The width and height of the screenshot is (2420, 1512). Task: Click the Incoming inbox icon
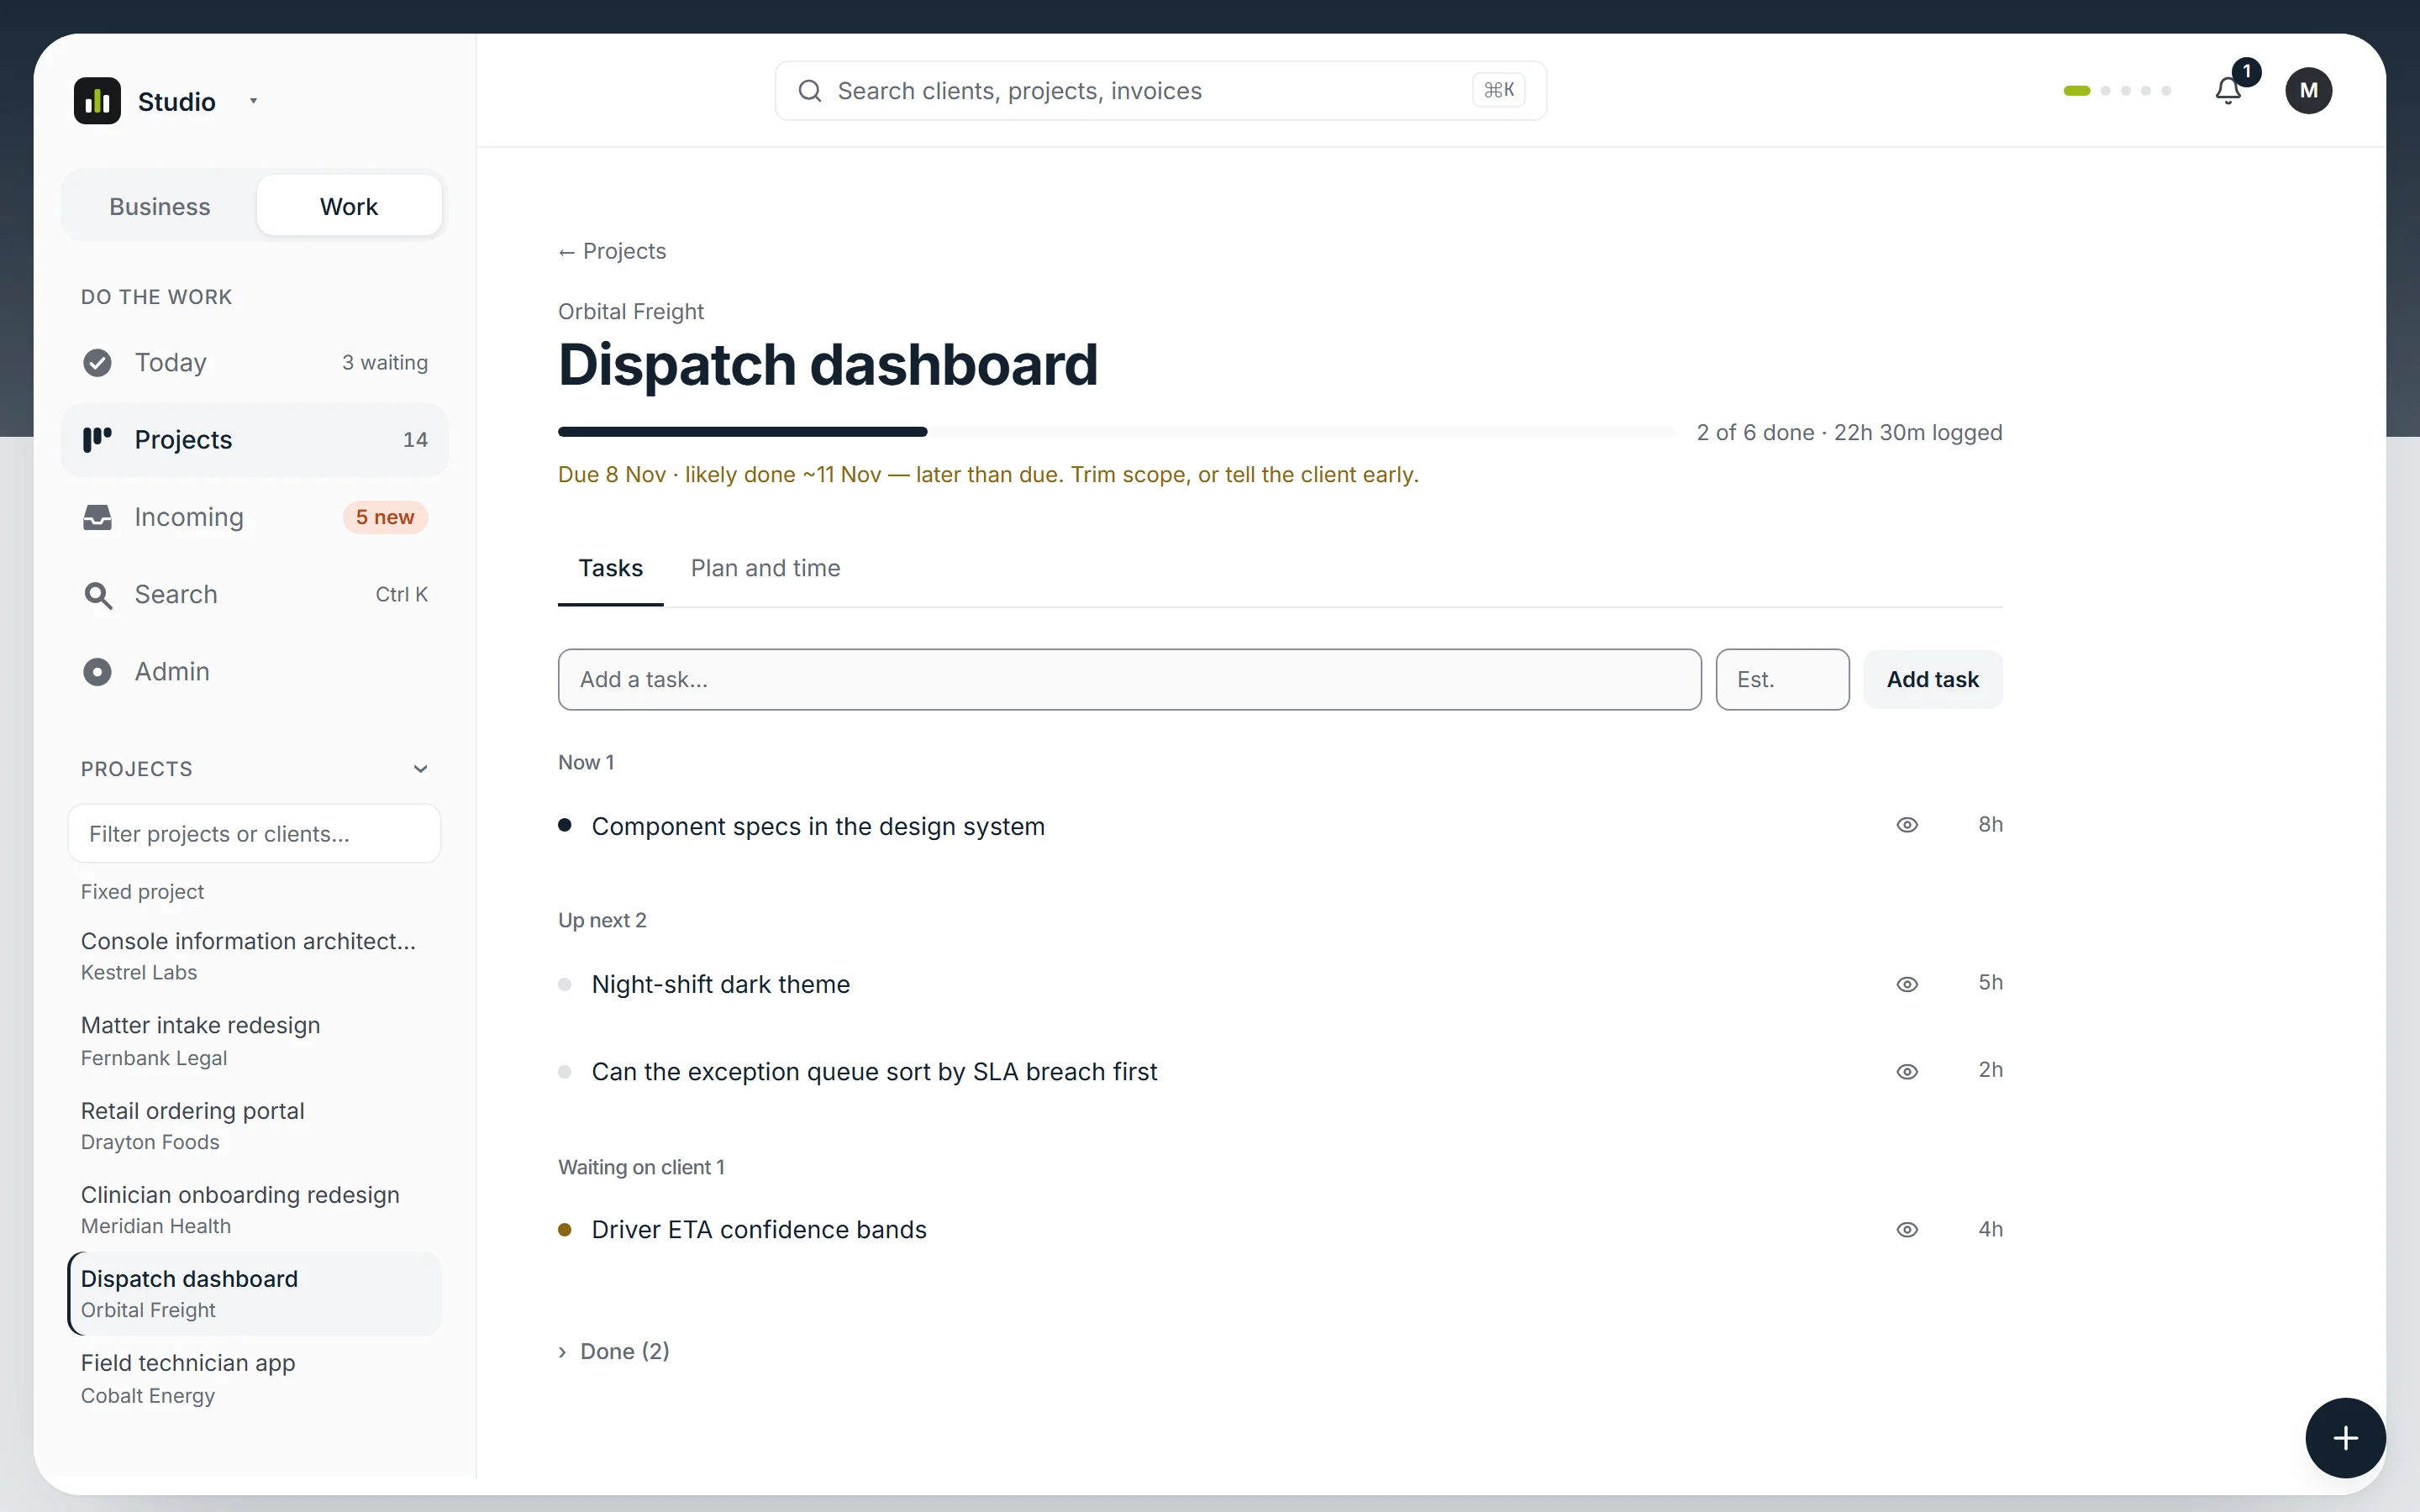click(97, 517)
